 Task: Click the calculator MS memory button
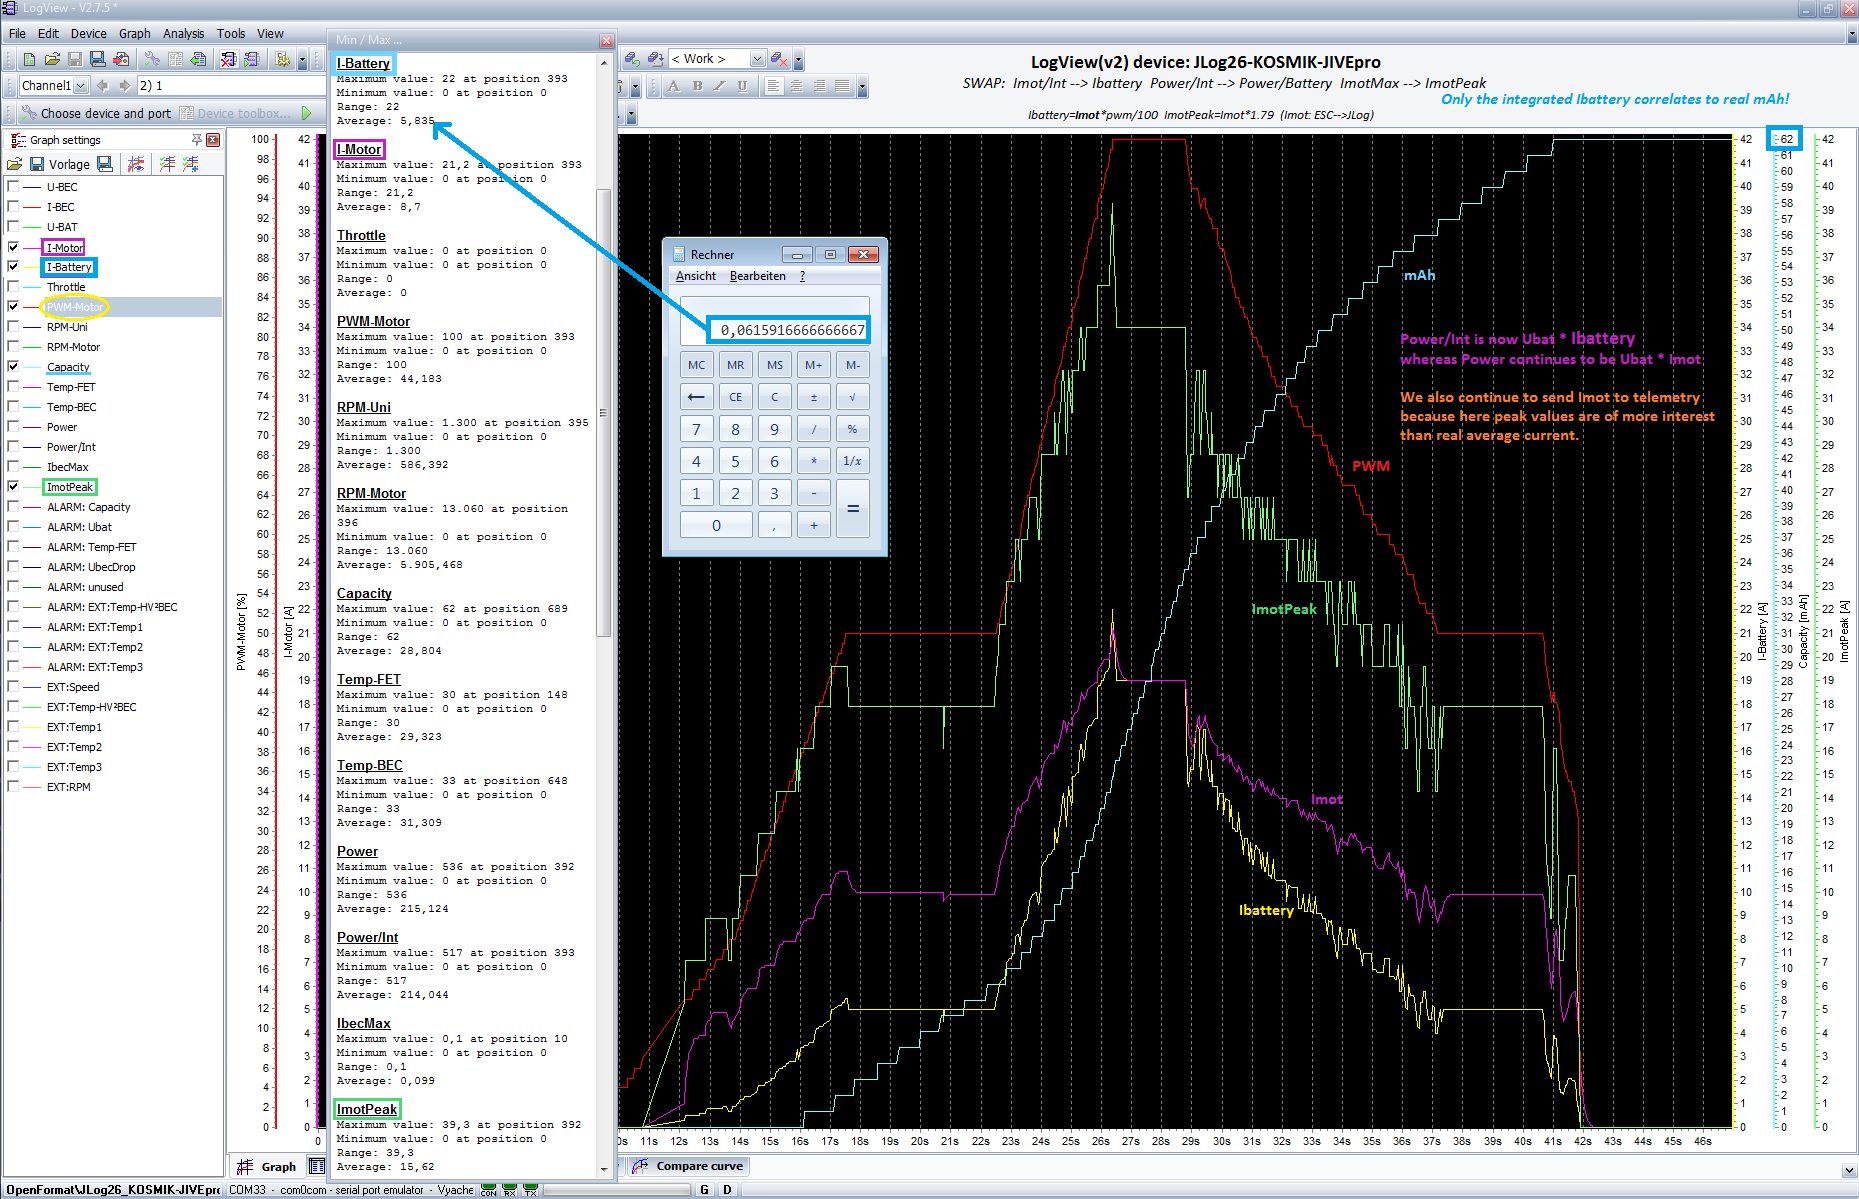point(775,365)
